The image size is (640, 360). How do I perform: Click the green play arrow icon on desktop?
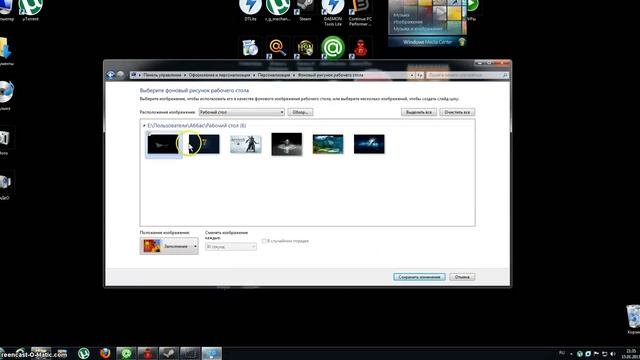point(472,6)
